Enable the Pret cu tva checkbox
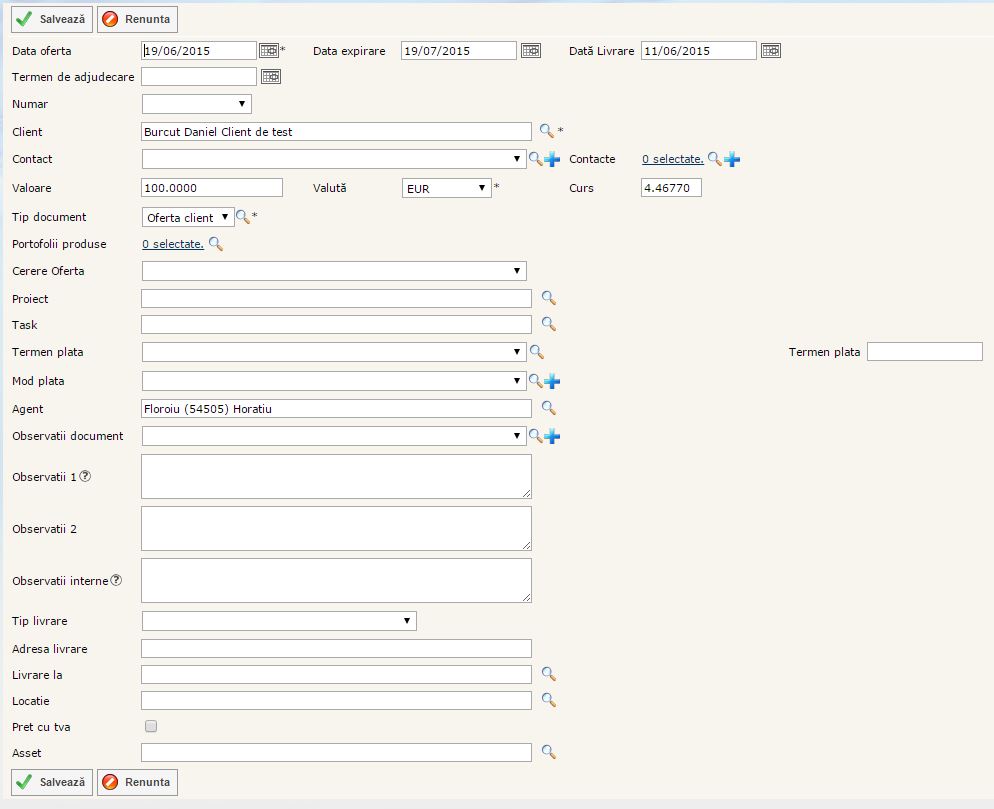The image size is (994, 809). (x=152, y=726)
